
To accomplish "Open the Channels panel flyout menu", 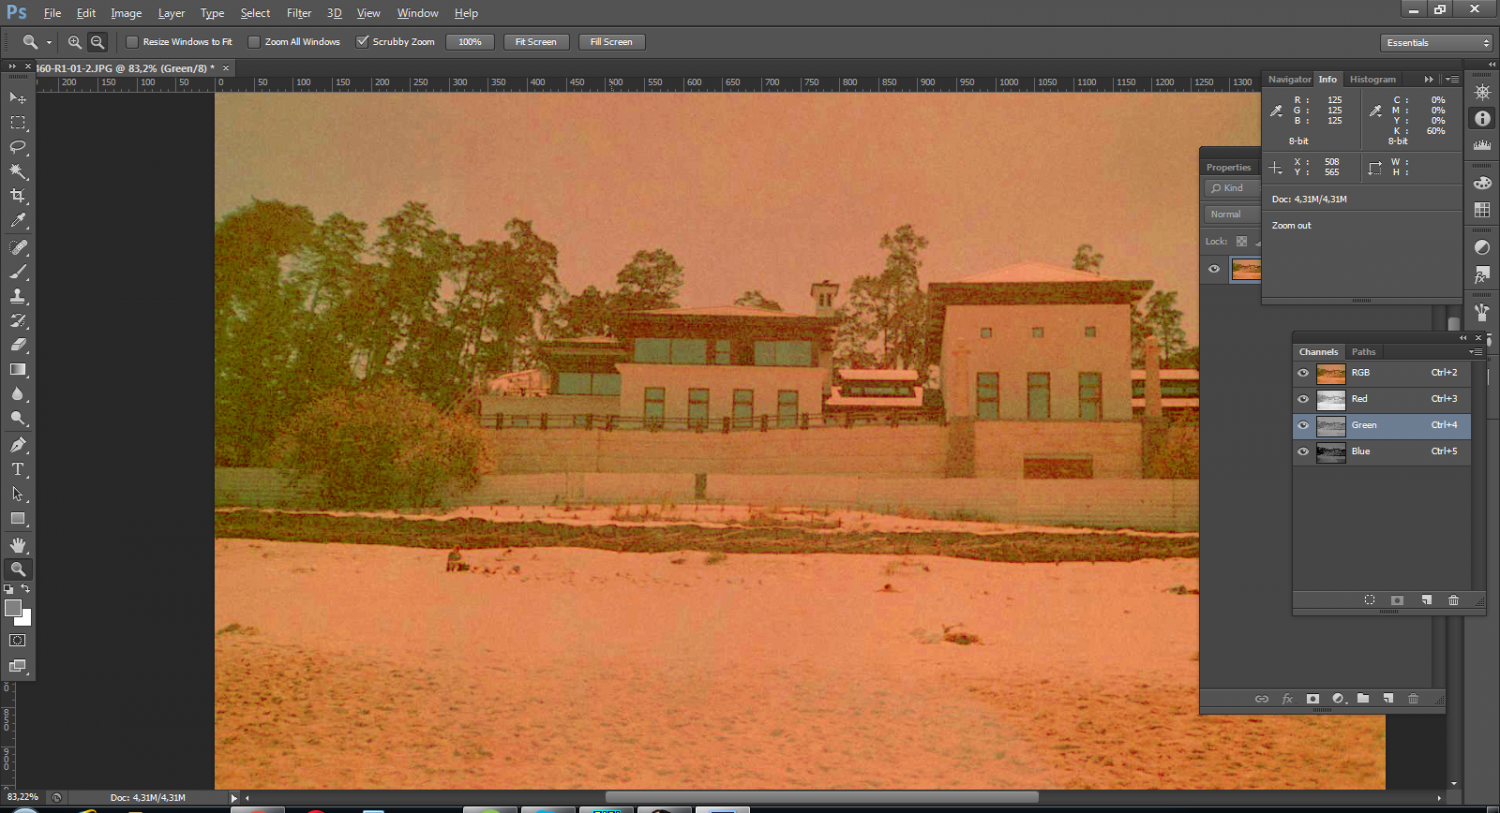I will pos(1475,352).
